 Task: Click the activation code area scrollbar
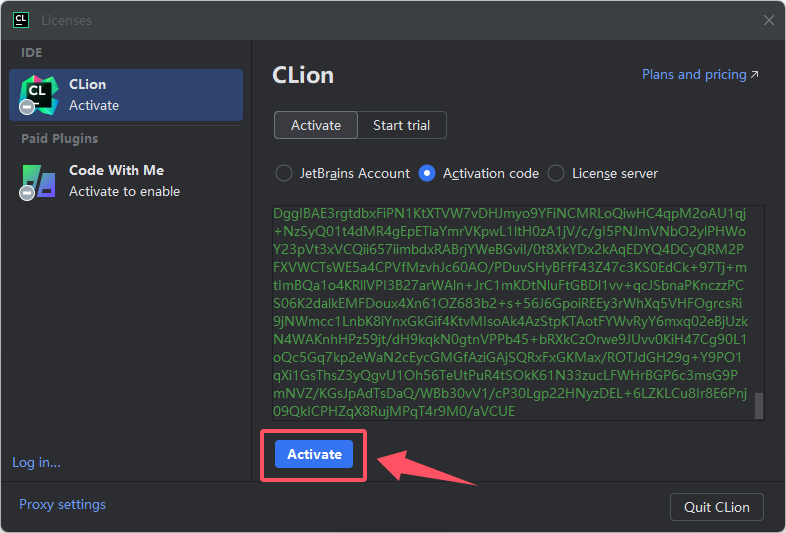click(759, 405)
